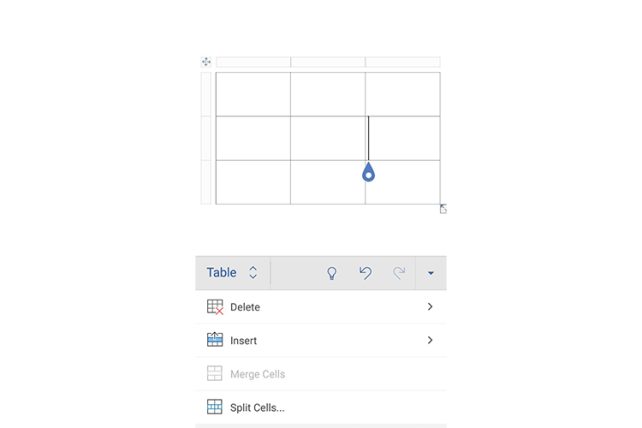
Task: Choose the Insert menu entry
Action: tap(244, 340)
